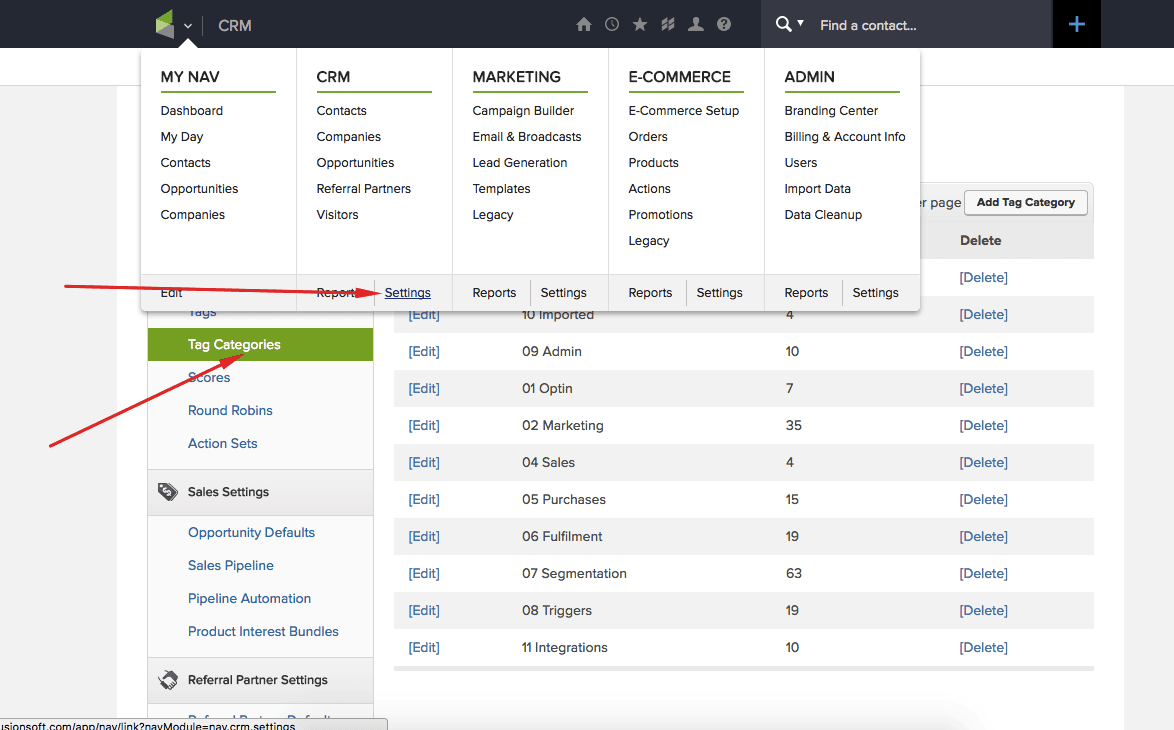Open Action Sets in sidebar
The height and width of the screenshot is (730, 1174).
[222, 443]
